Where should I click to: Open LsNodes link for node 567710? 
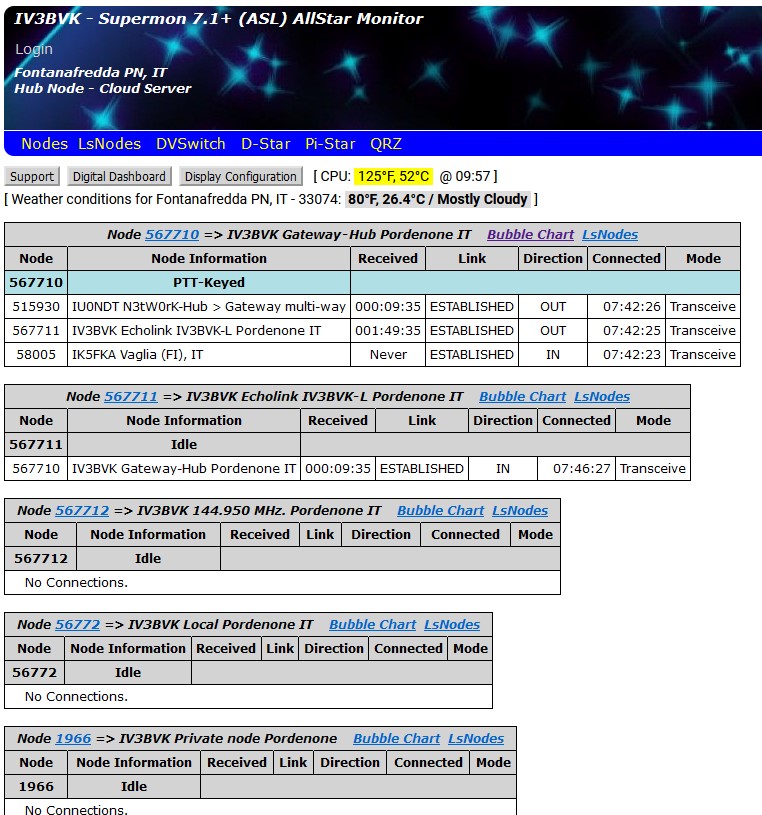610,234
